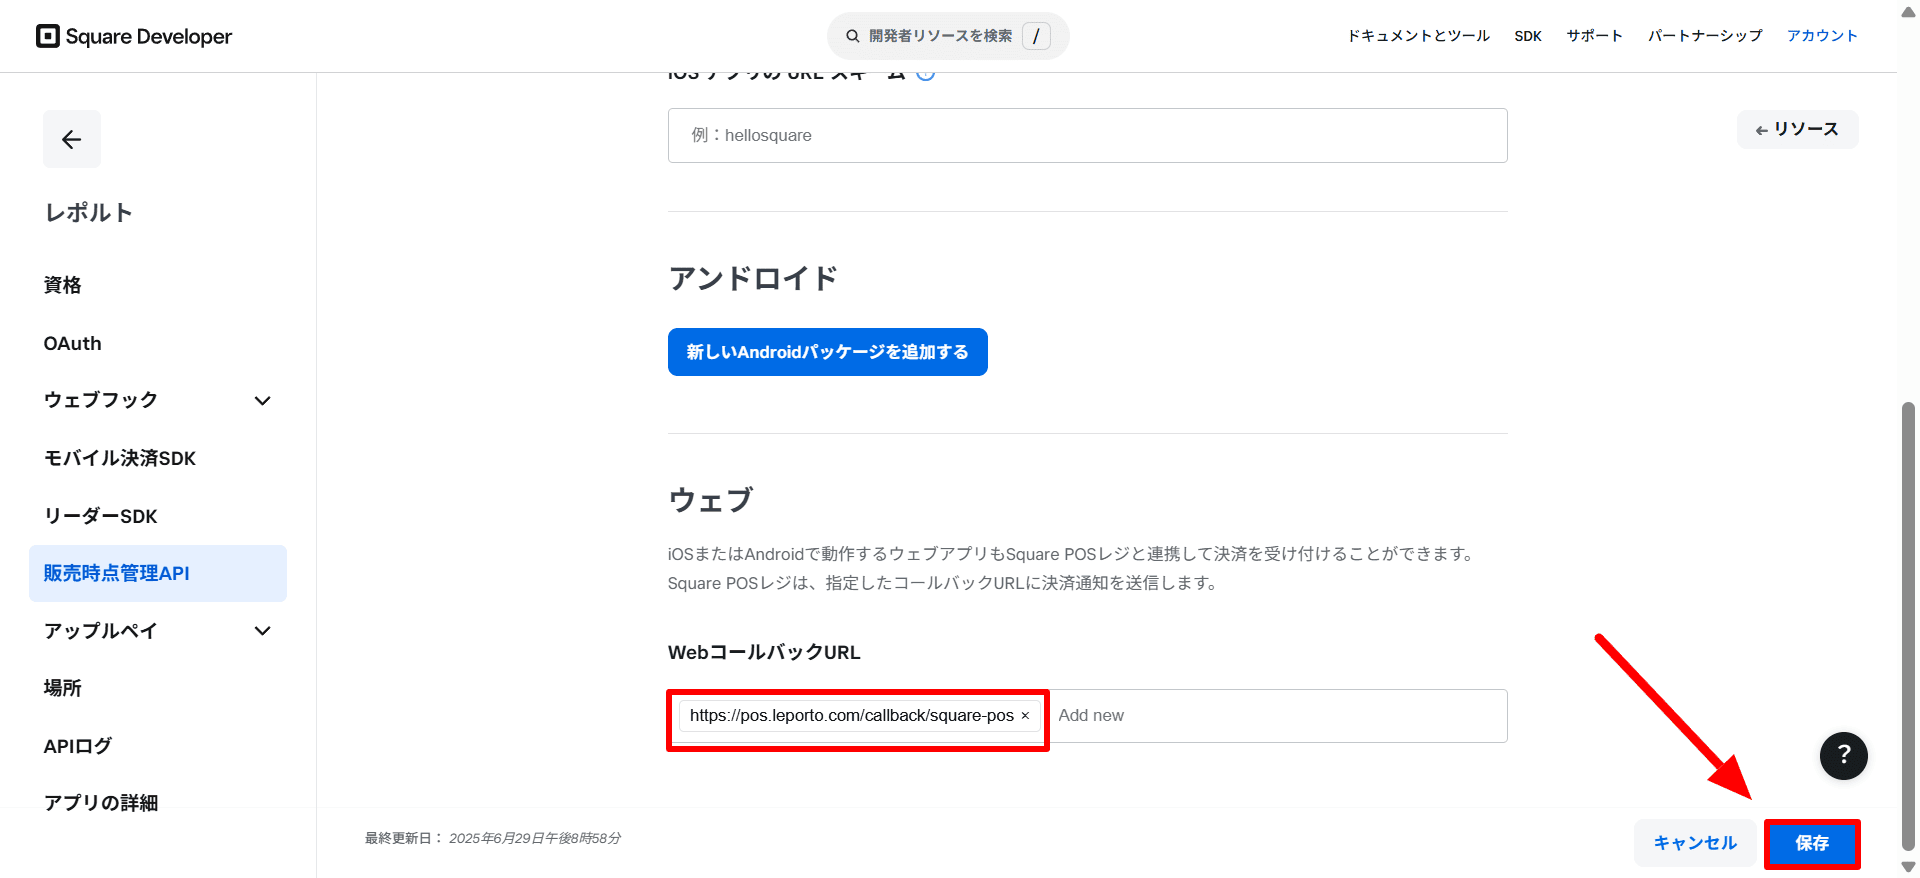Open the 資格 sidebar section
The width and height of the screenshot is (1920, 878).
tap(62, 285)
